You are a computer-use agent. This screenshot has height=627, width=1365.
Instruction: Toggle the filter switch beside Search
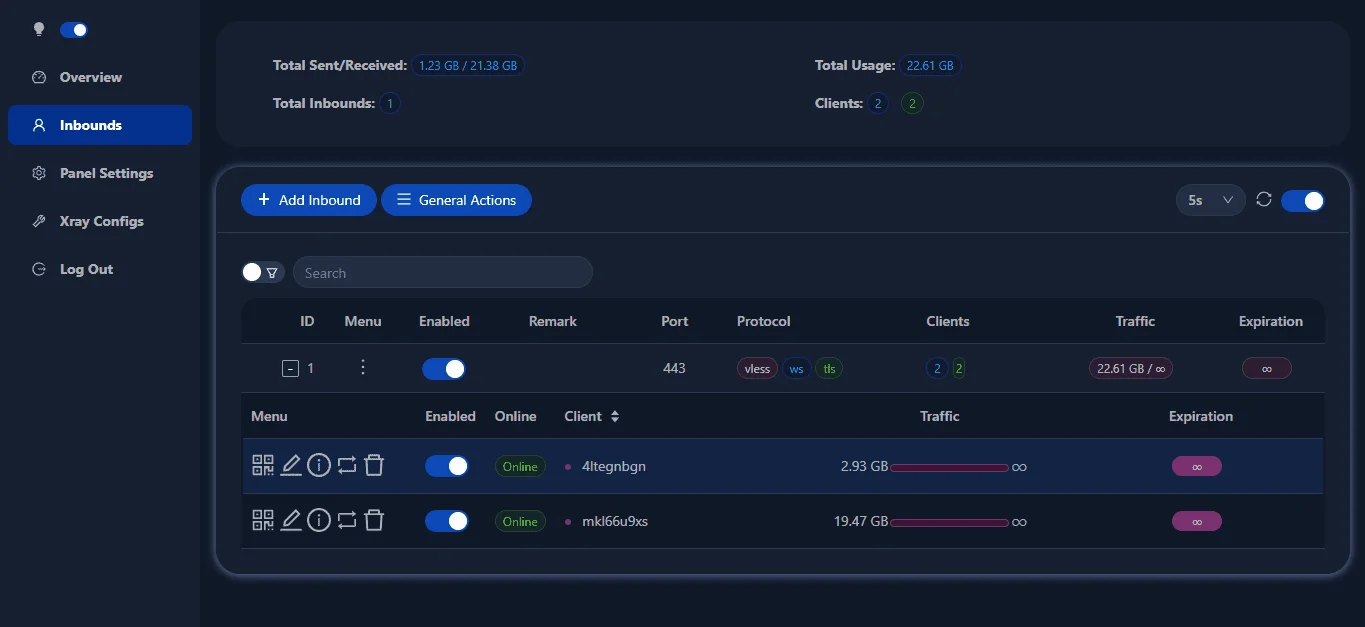(263, 272)
